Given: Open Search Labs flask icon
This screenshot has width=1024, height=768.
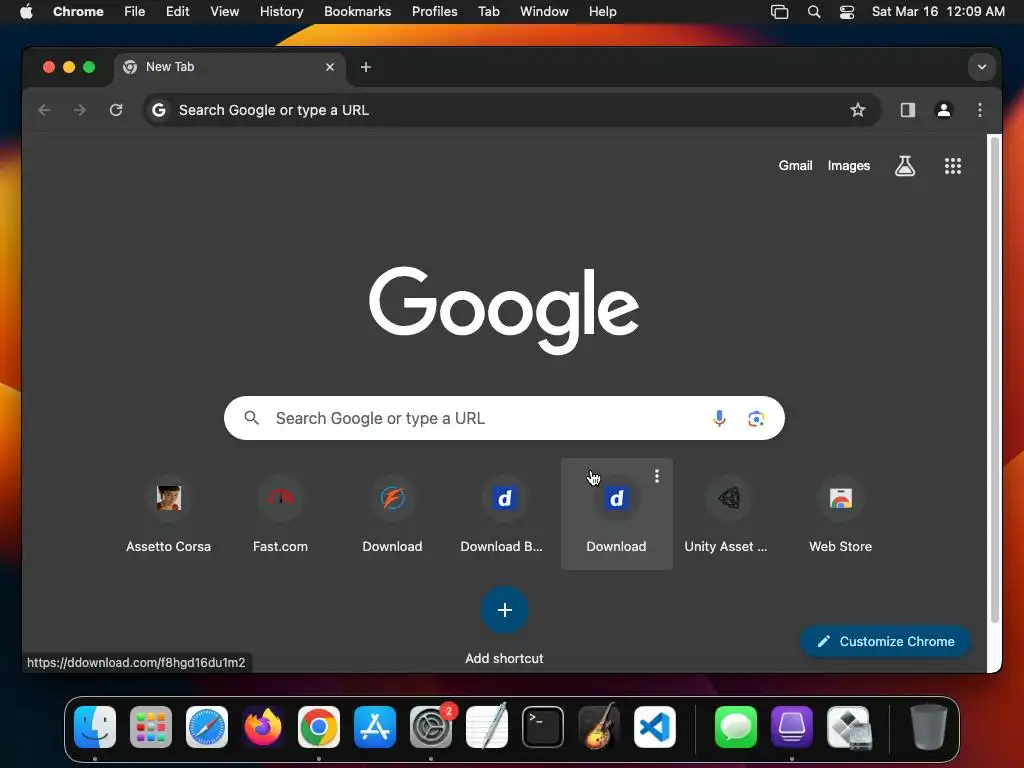Looking at the screenshot, I should click(904, 166).
